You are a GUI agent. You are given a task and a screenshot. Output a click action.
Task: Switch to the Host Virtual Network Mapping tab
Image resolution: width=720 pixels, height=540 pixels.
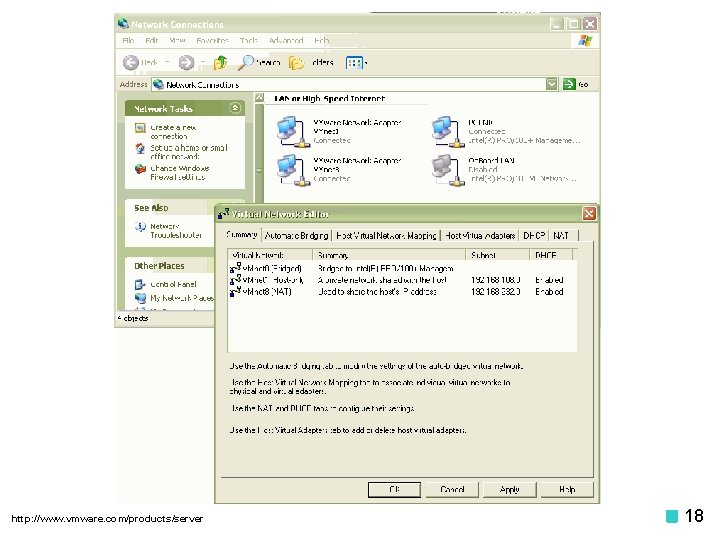pos(386,236)
